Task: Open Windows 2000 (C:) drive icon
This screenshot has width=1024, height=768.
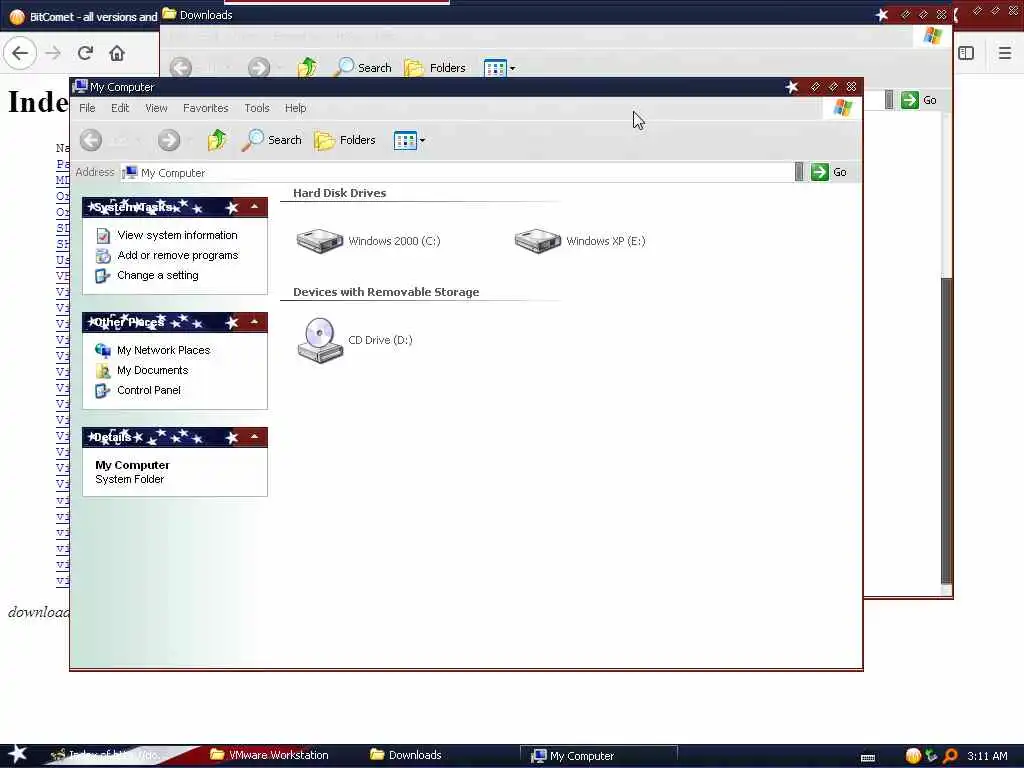Action: [x=320, y=241]
